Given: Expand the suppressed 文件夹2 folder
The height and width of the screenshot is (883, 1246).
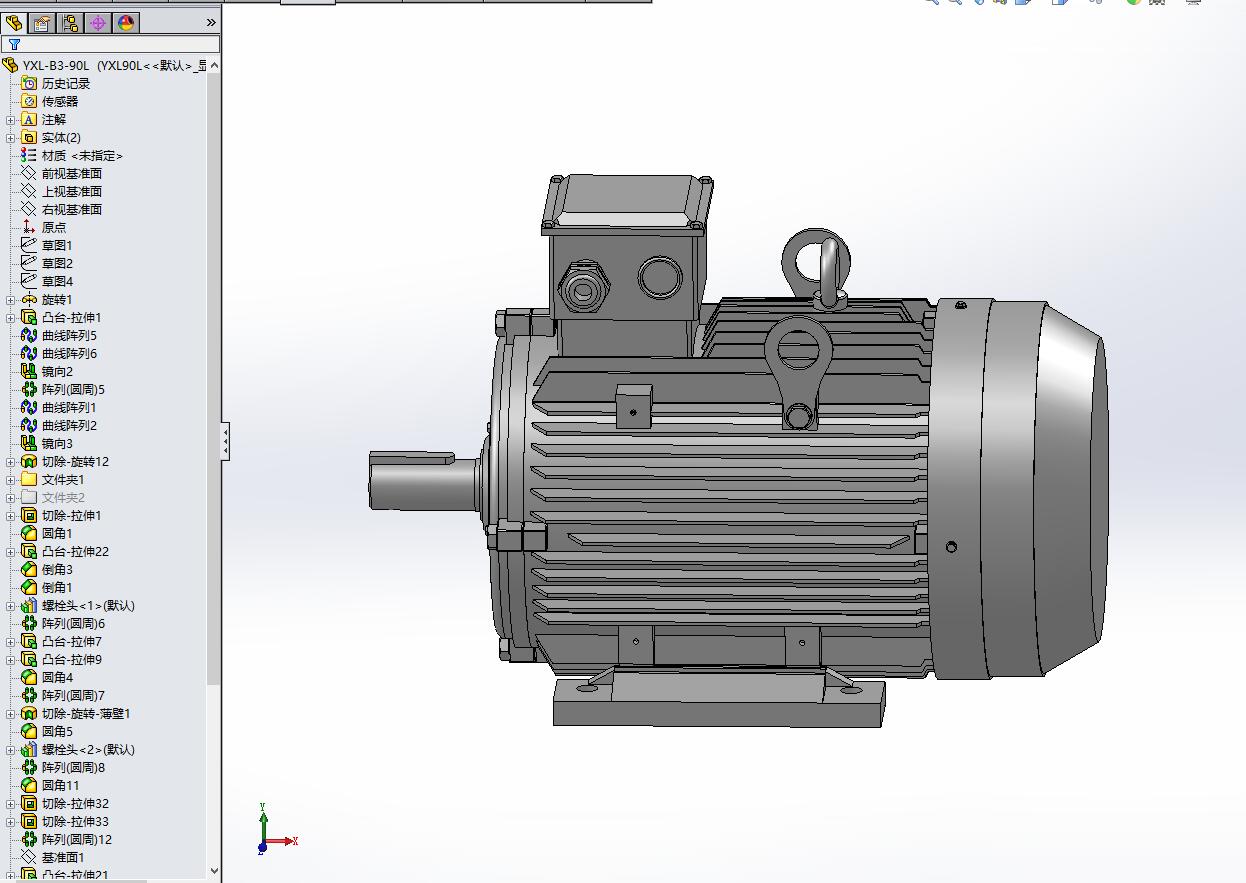Looking at the screenshot, I should (11, 497).
